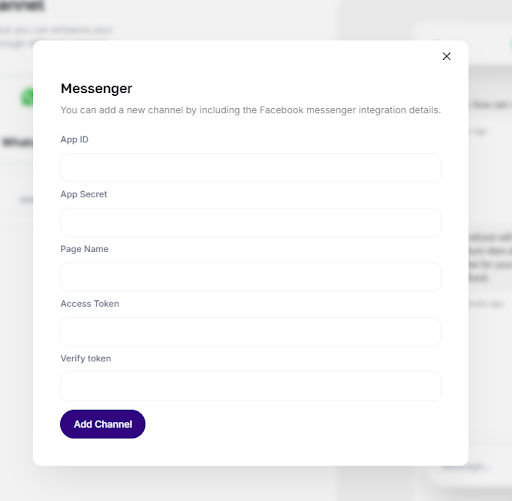This screenshot has height=501, width=512.
Task: Click the App ID label
Action: [x=74, y=139]
